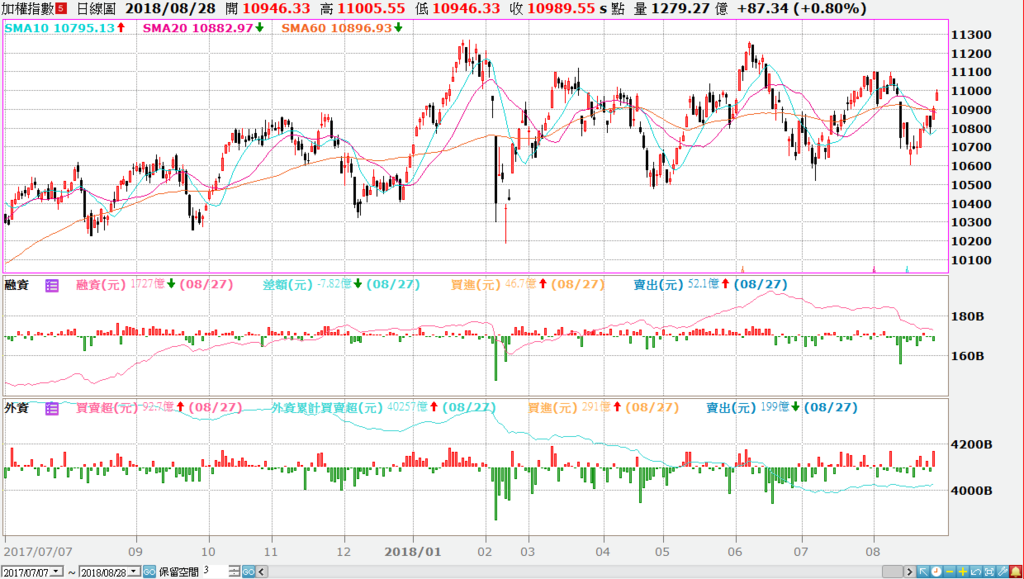This screenshot has height=579, width=1024.
Task: Click the red alert bell icon
Action: [1016, 572]
